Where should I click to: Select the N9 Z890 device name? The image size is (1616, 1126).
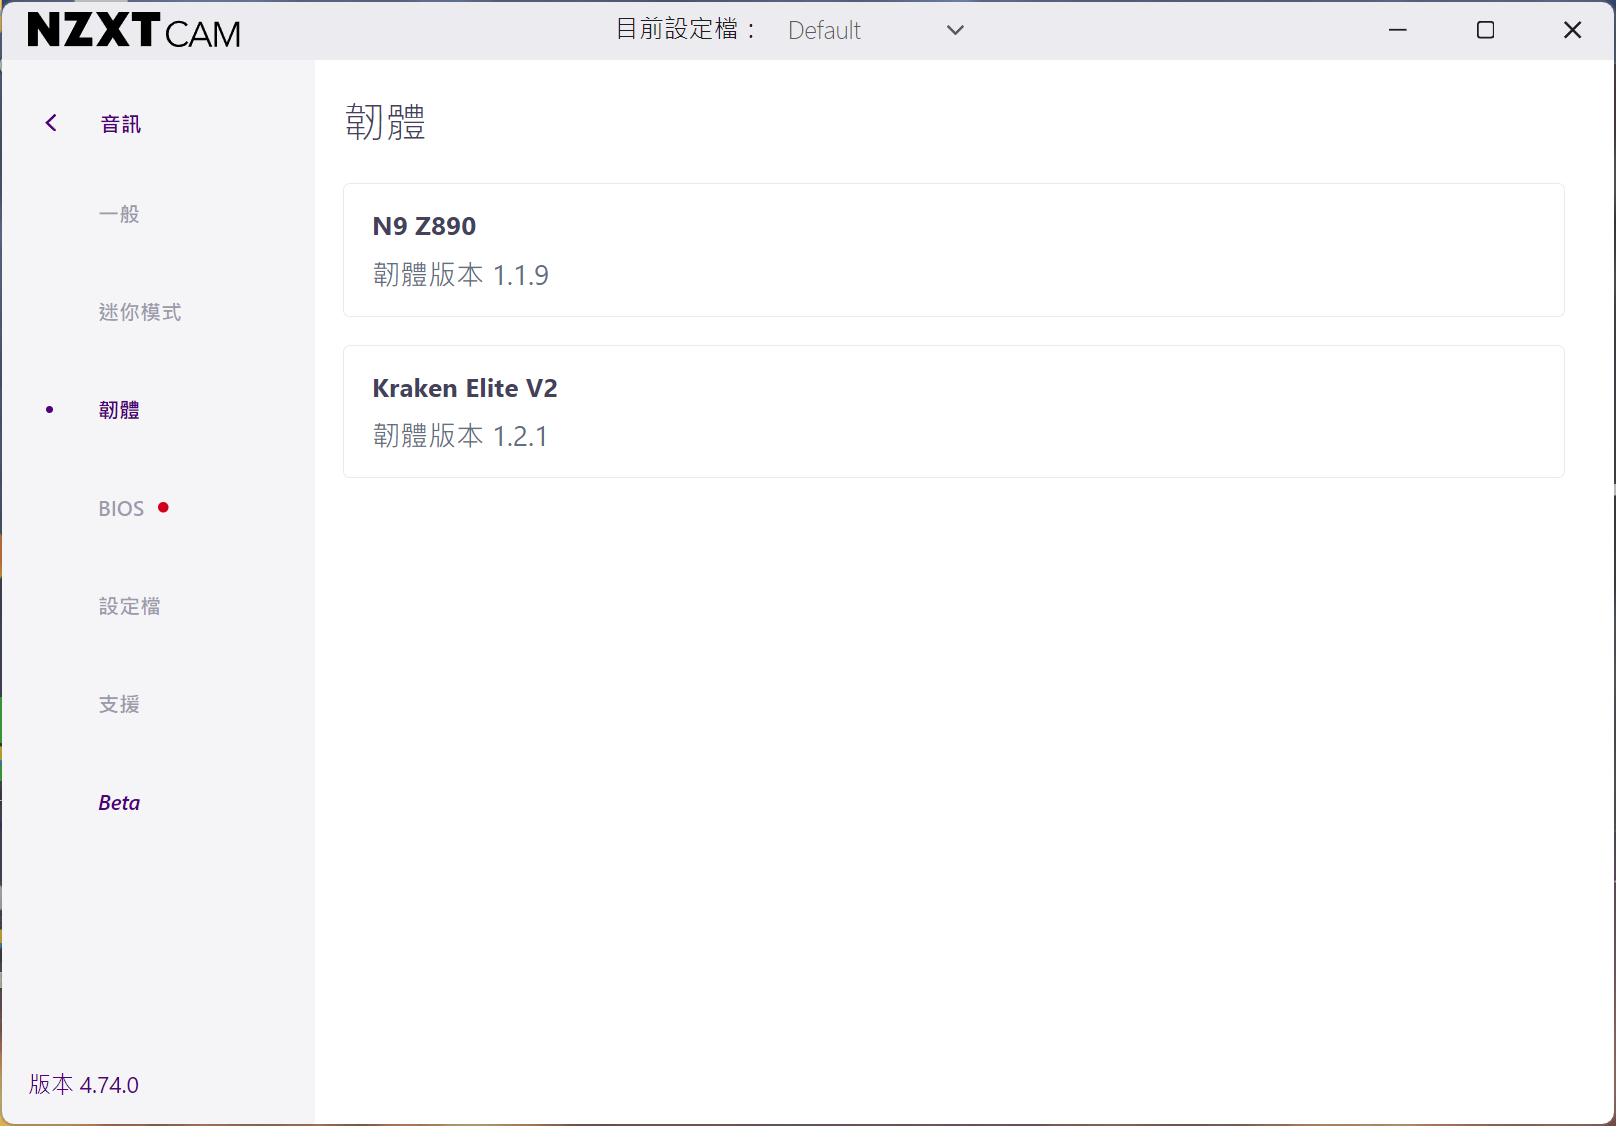click(424, 226)
